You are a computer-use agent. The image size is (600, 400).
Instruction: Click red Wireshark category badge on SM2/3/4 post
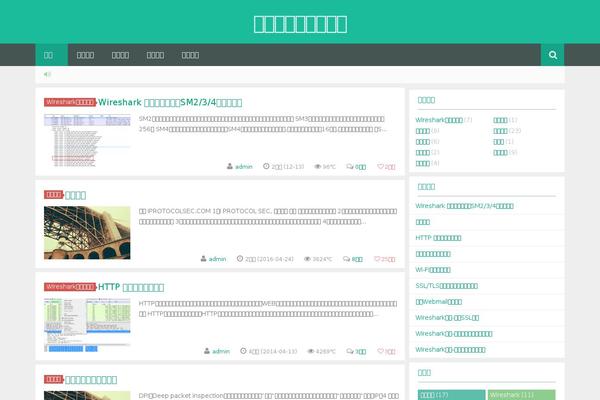70,102
